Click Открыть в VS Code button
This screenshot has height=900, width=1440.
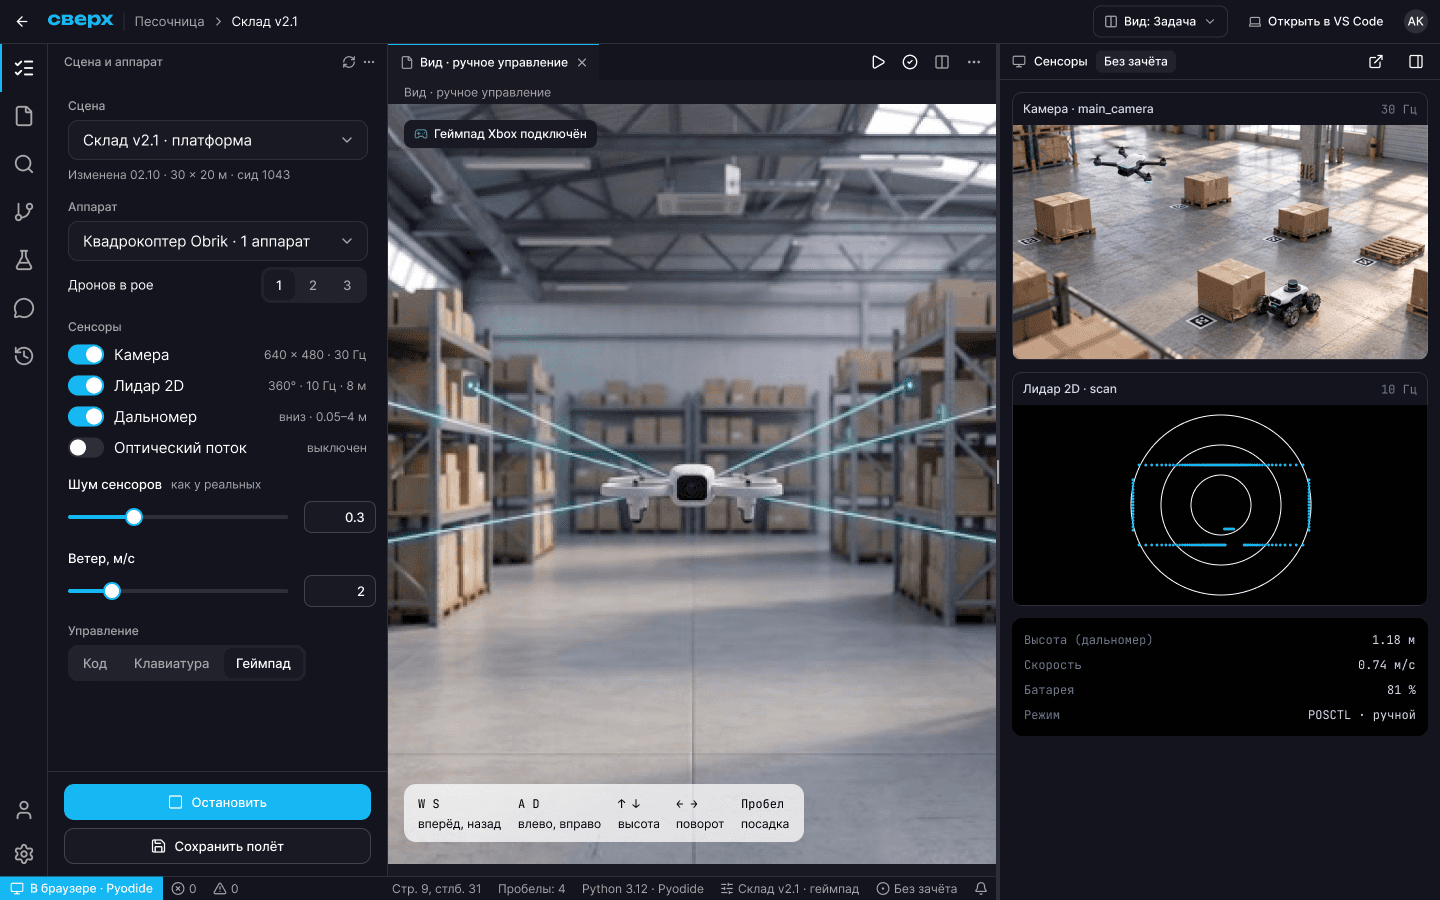click(x=1316, y=21)
